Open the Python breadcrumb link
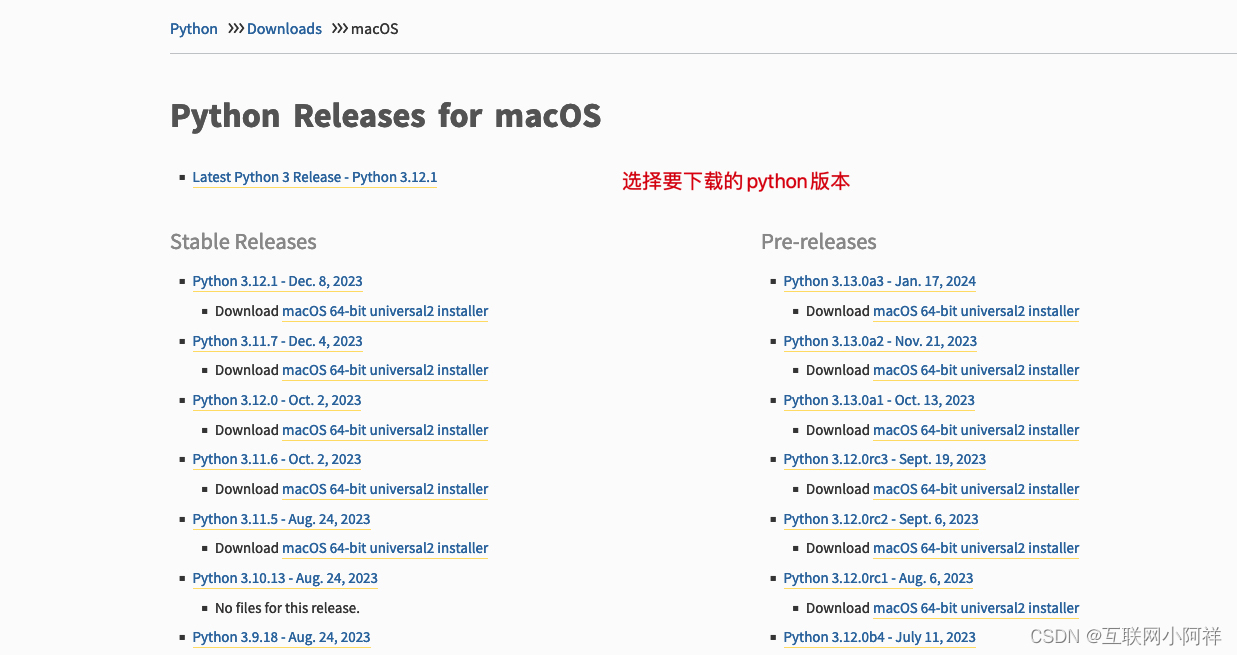 [x=194, y=29]
